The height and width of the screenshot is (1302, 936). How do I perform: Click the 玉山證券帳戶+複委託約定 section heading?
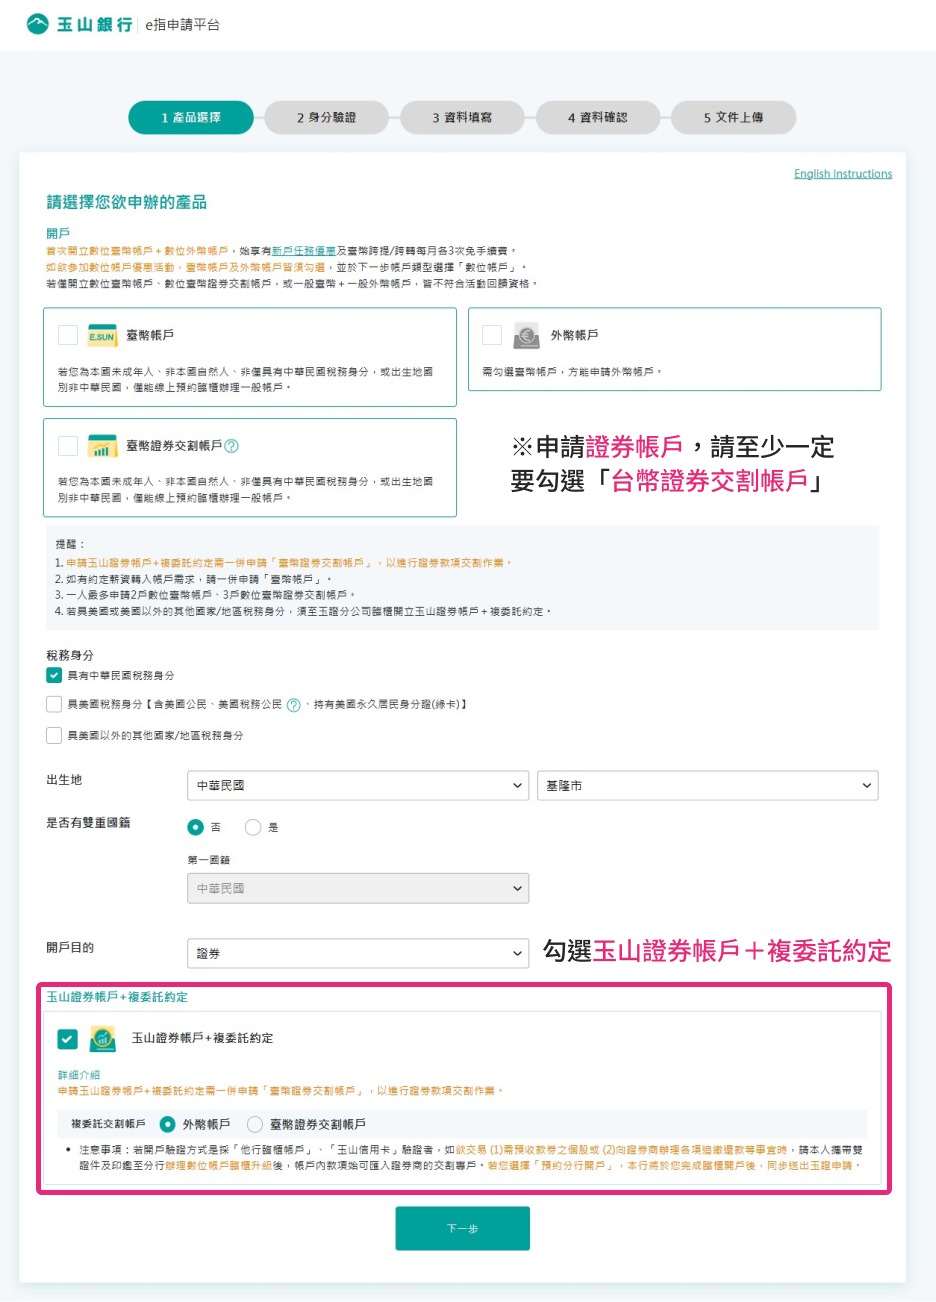coord(117,997)
